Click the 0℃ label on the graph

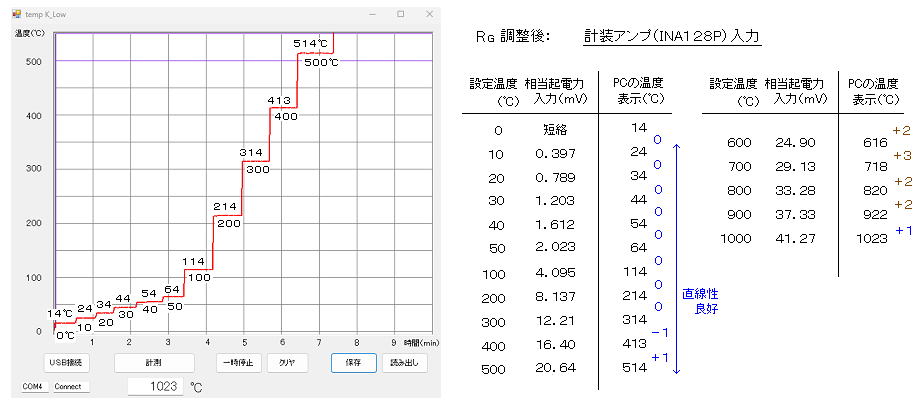point(65,336)
